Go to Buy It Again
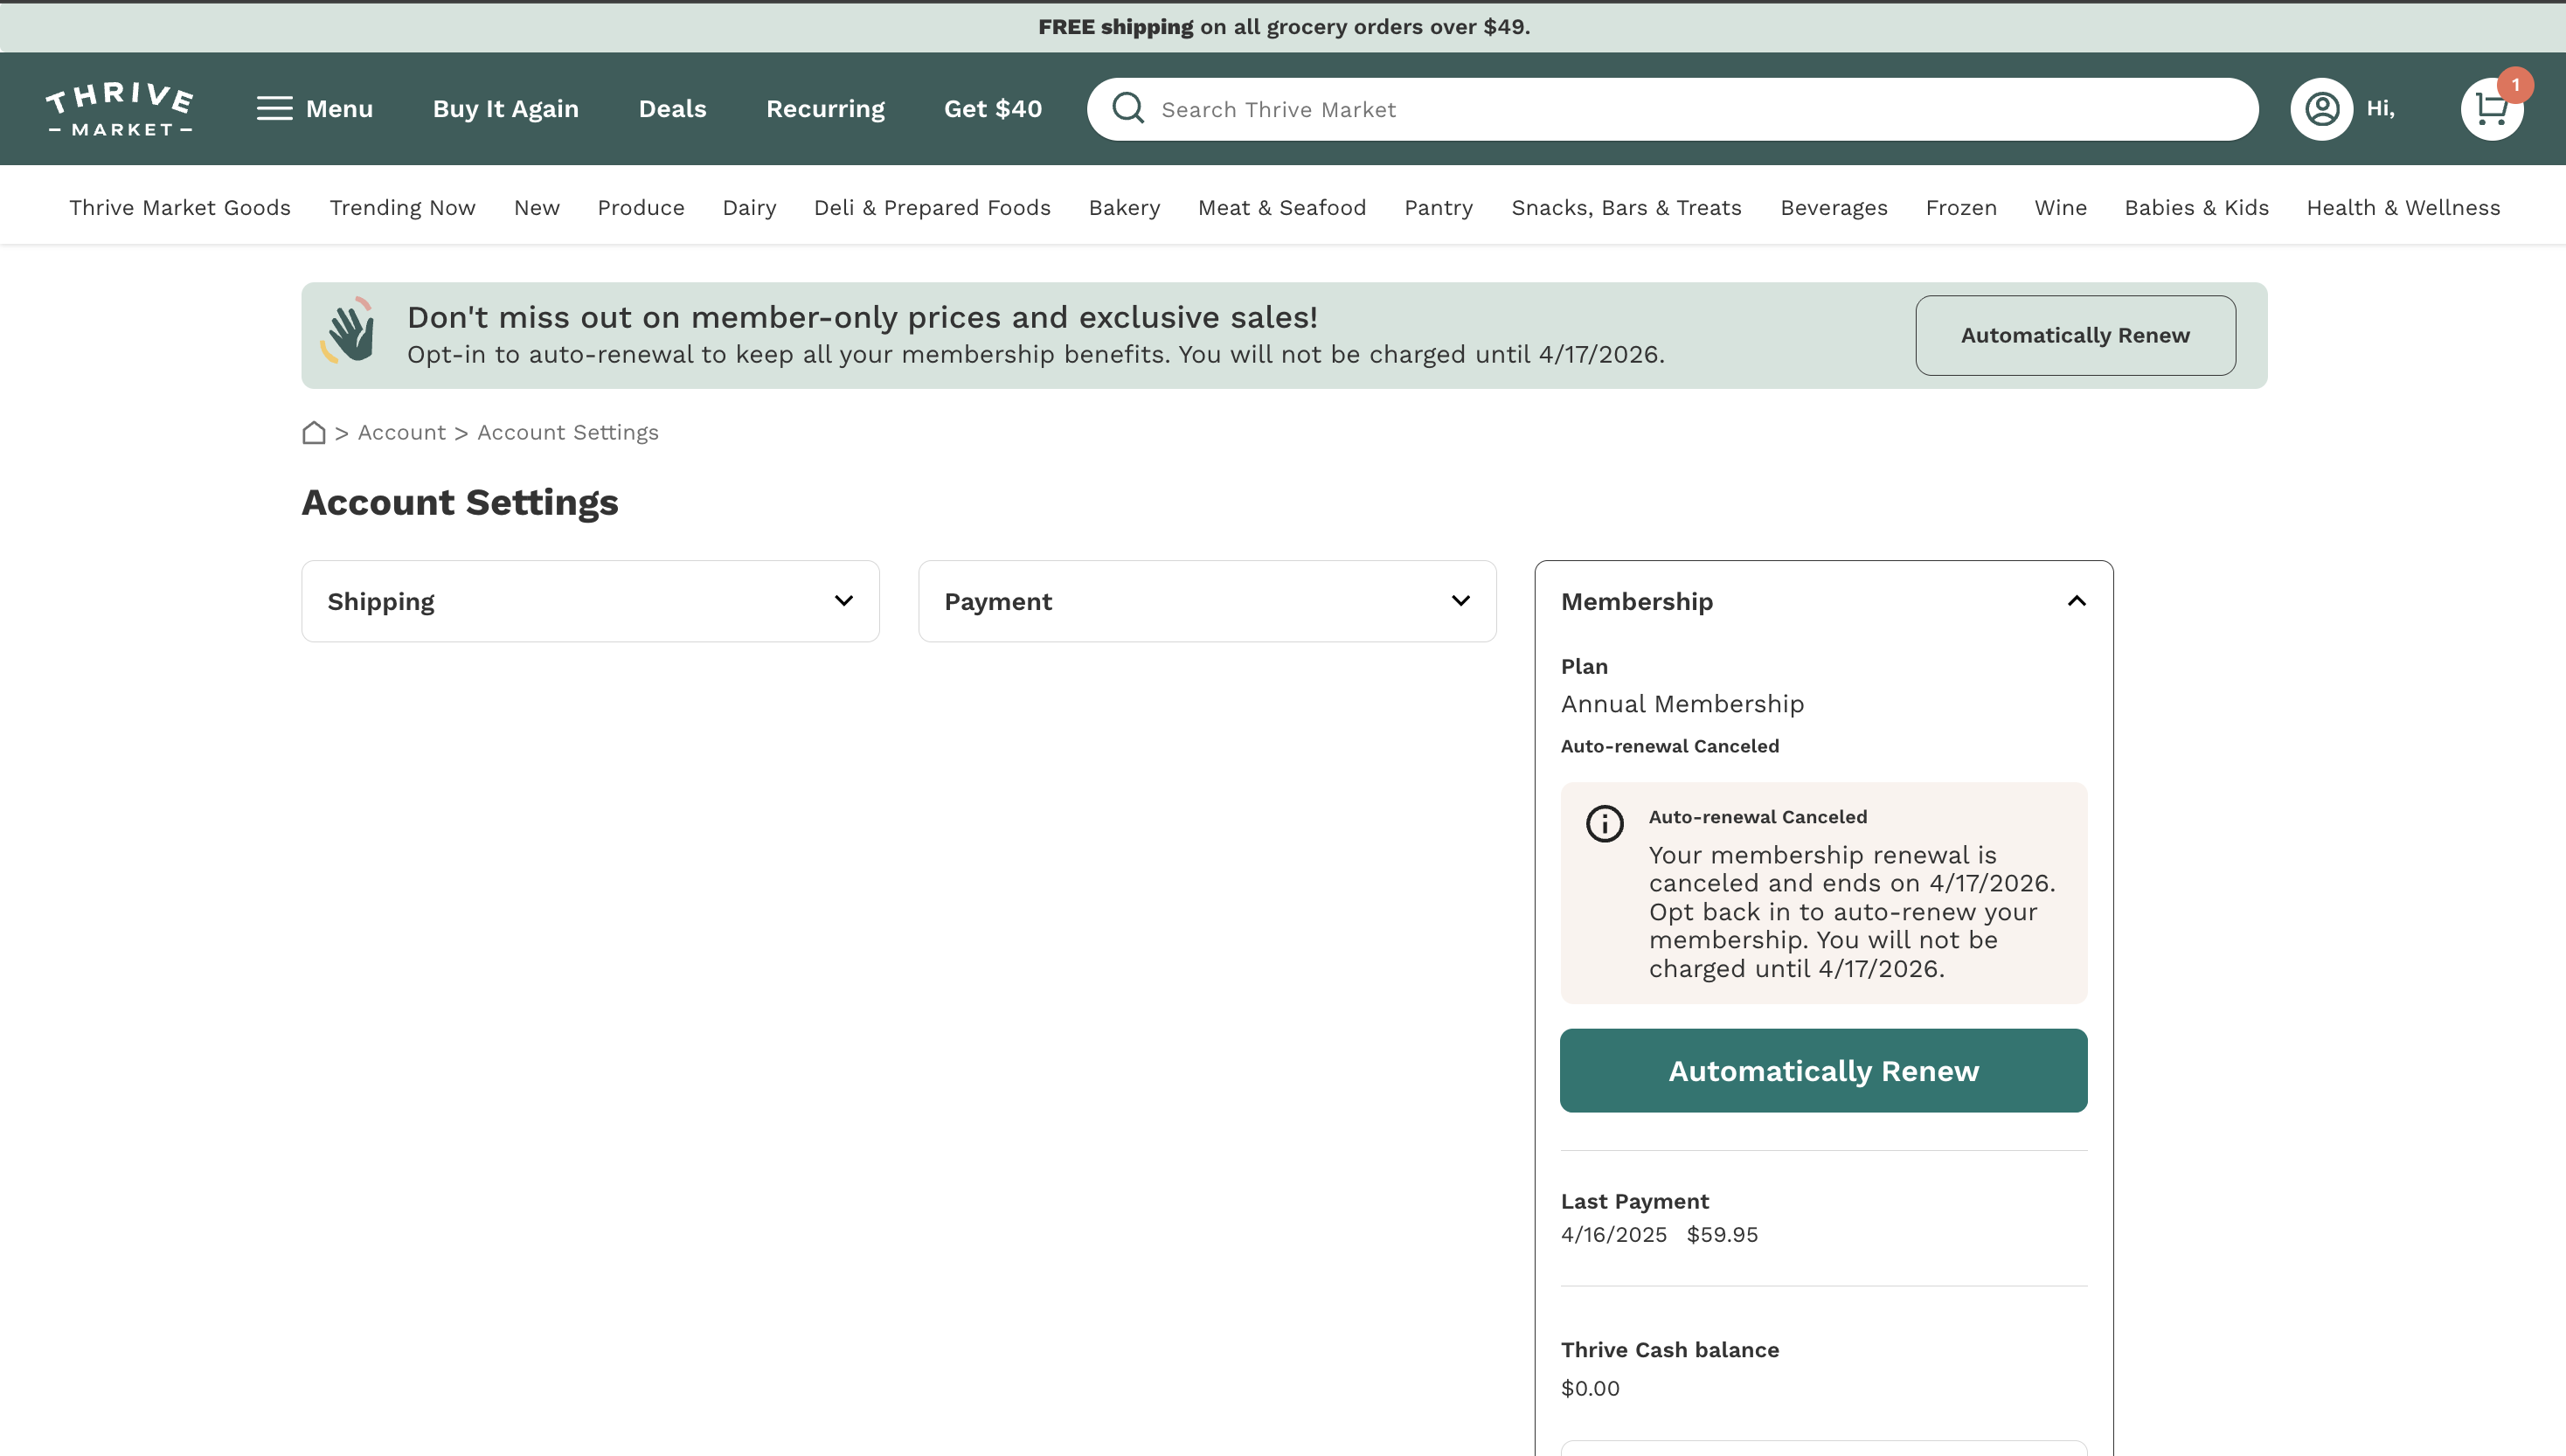This screenshot has width=2566, height=1456. click(505, 109)
